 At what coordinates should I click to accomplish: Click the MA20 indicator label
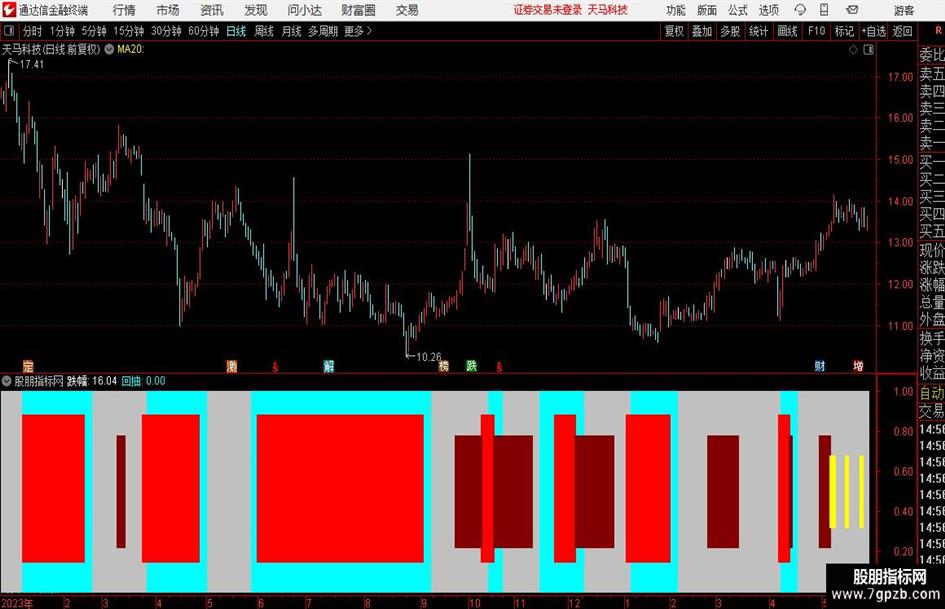(x=131, y=49)
